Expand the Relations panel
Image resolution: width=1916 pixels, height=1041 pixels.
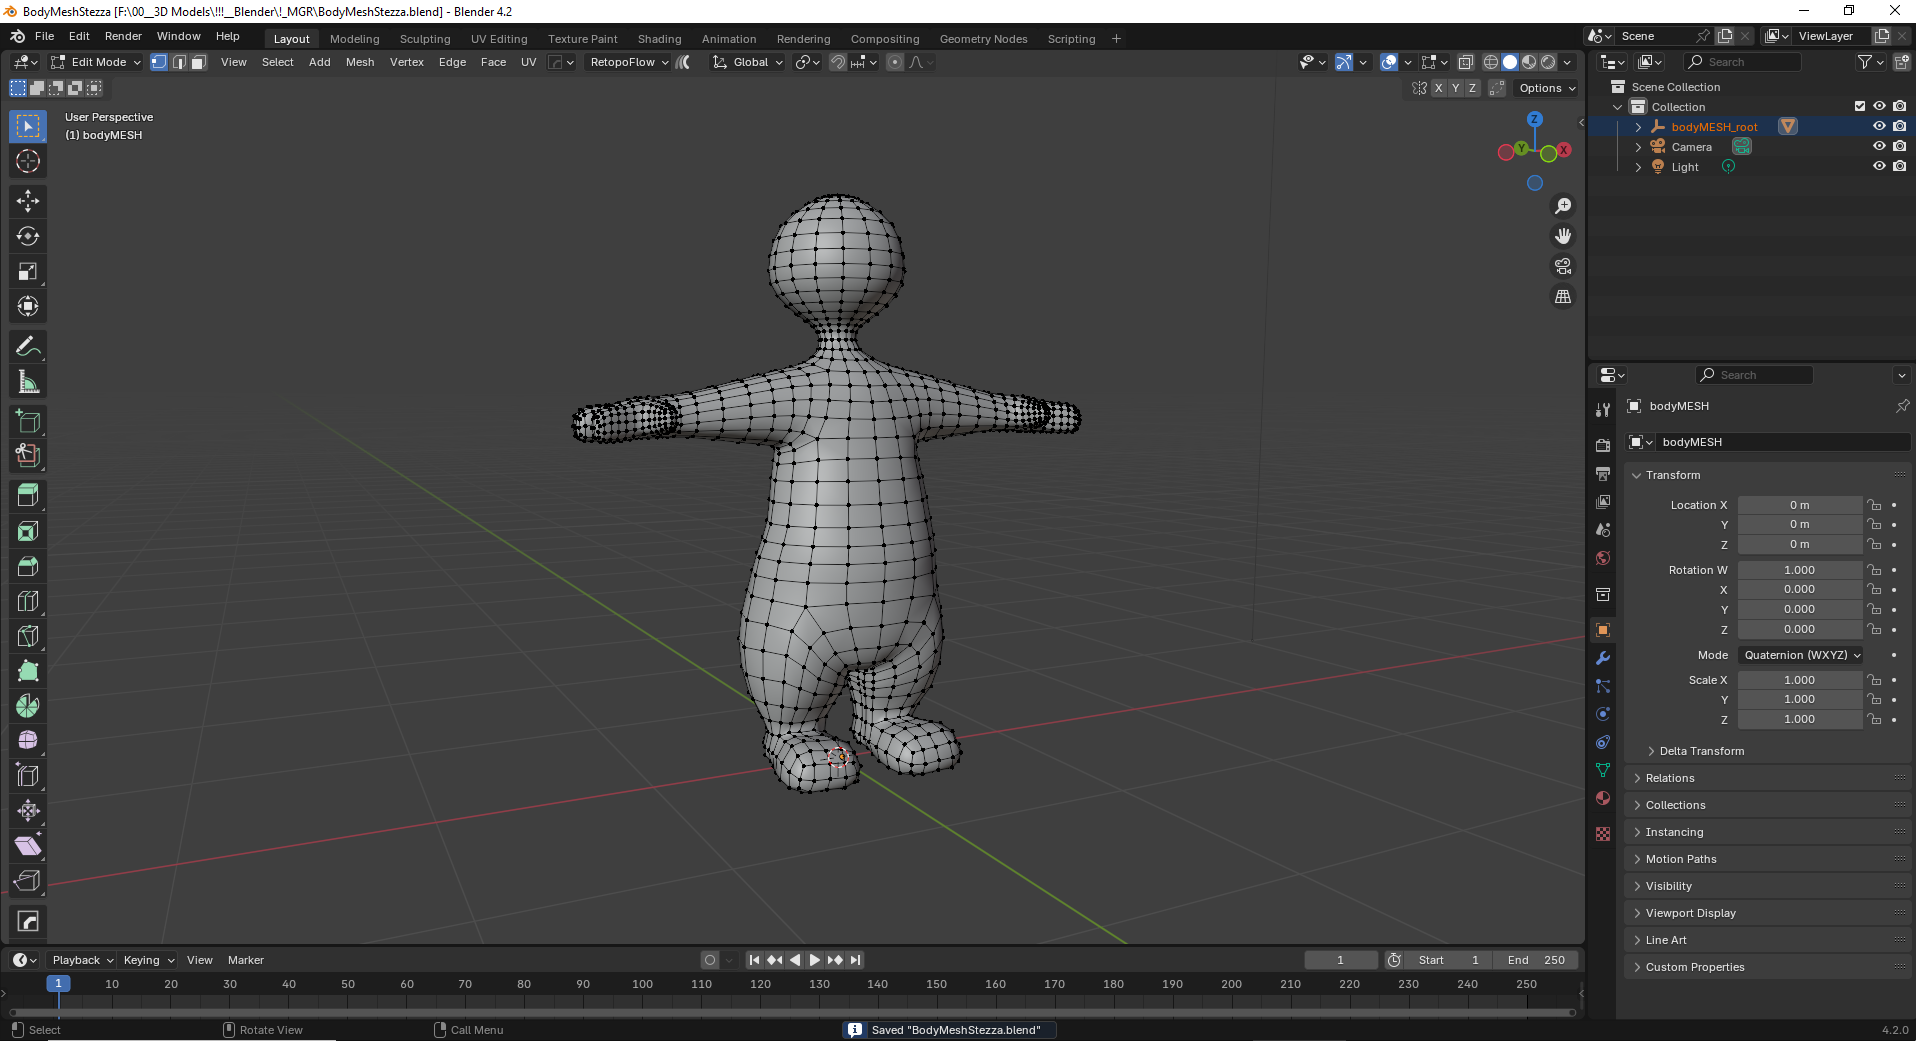coord(1670,778)
